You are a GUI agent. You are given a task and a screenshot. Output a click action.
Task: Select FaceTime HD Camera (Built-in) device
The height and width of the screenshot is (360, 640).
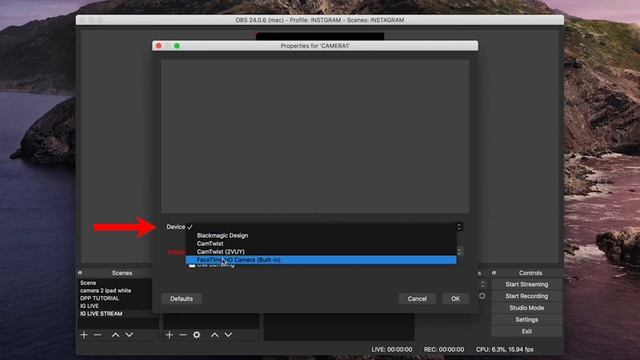[321, 260]
